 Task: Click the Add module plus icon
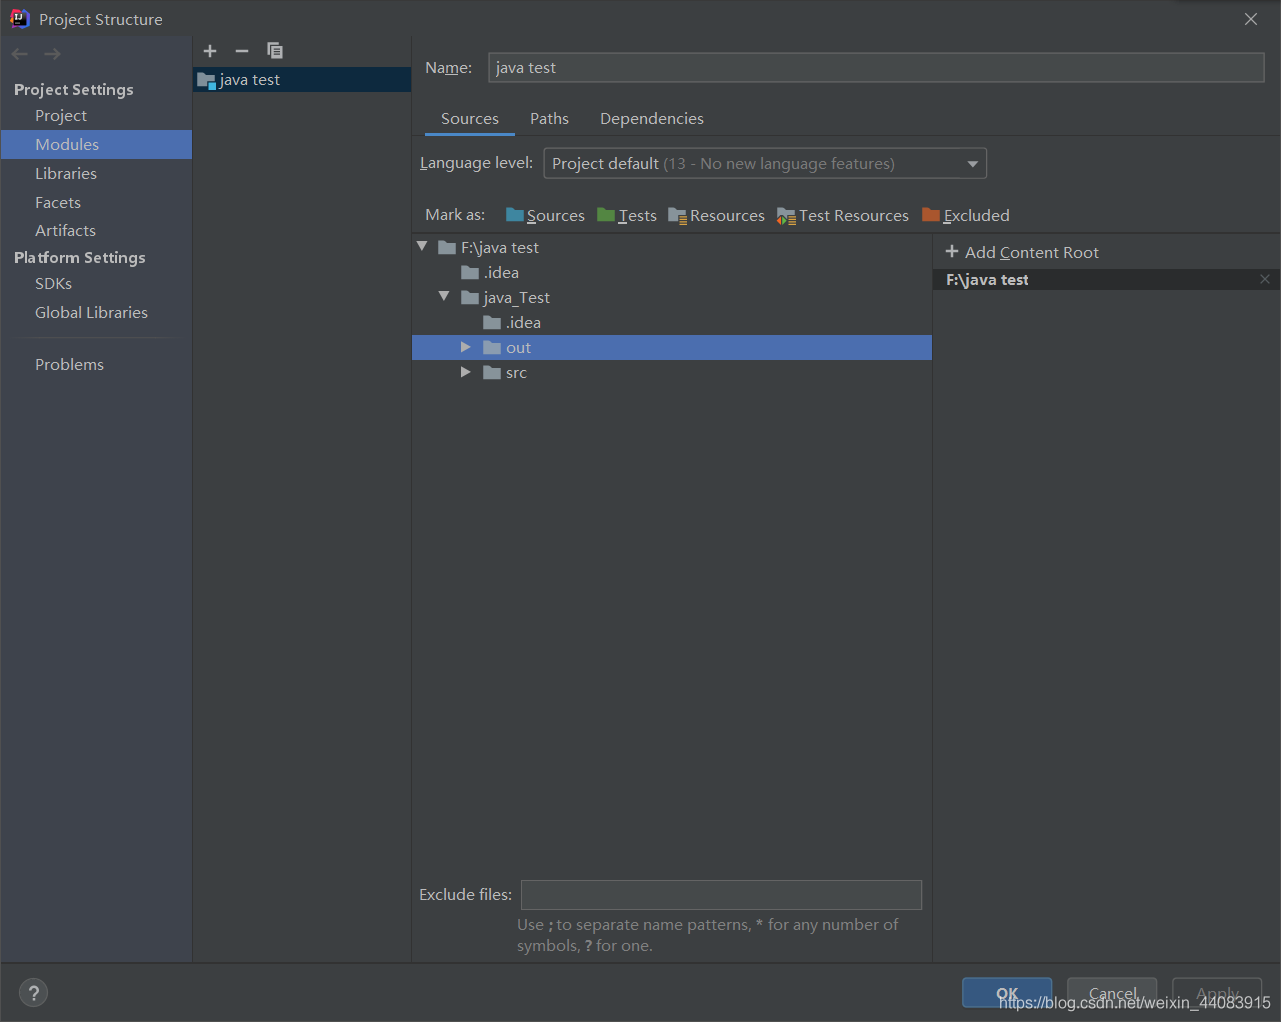(210, 51)
